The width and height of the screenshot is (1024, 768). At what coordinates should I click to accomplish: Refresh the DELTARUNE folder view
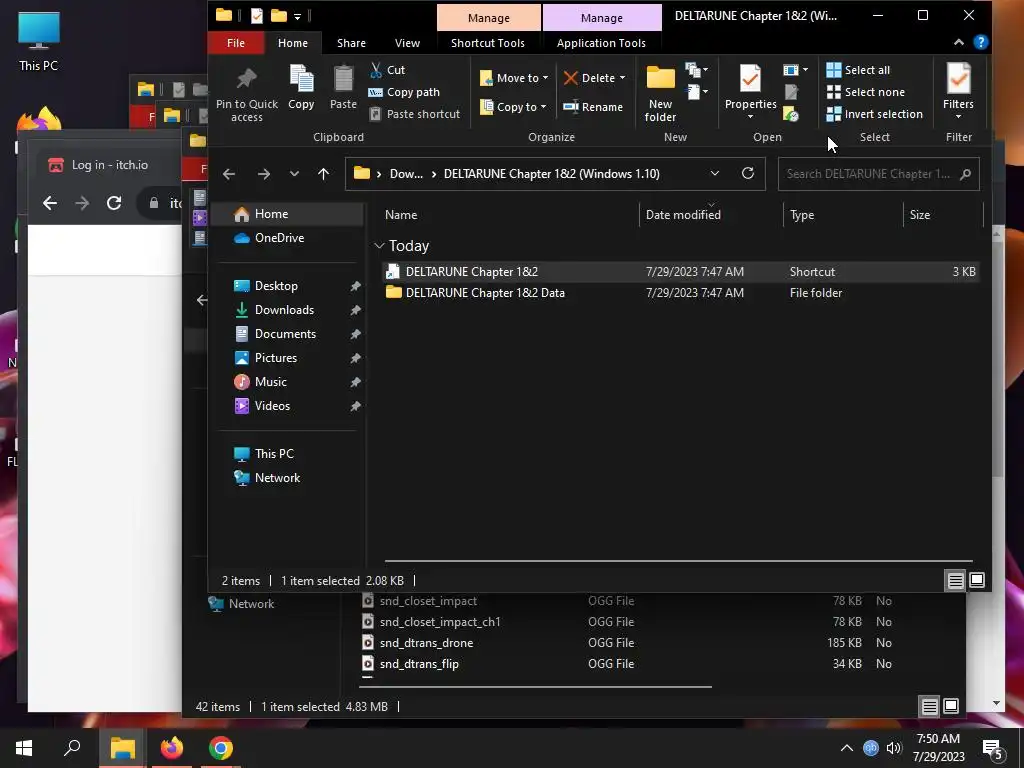[x=748, y=173]
